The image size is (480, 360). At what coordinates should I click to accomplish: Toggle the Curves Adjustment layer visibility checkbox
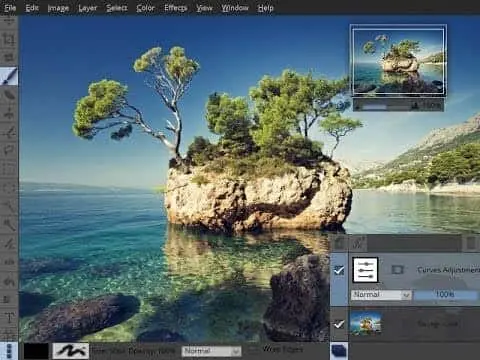(339, 270)
